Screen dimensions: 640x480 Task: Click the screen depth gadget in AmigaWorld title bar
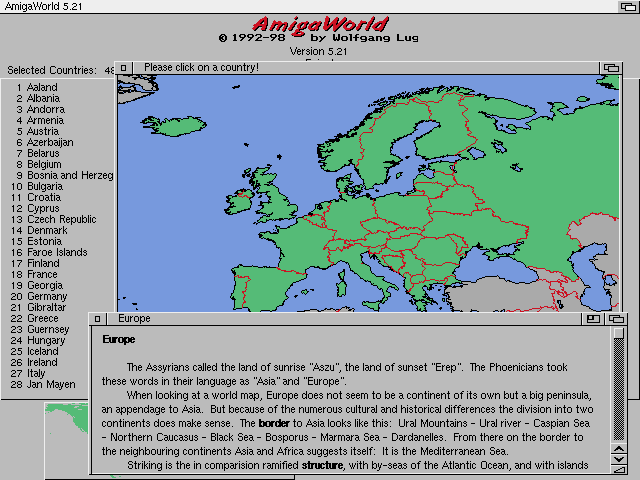click(628, 6)
